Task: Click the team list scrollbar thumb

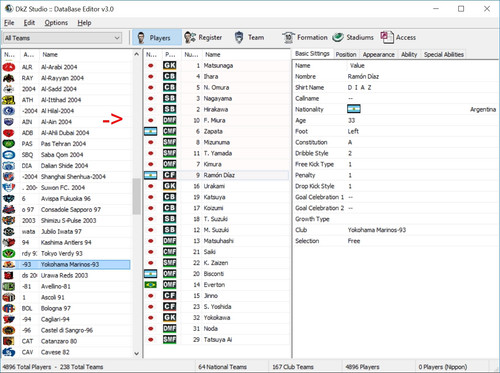Action: 136,196
